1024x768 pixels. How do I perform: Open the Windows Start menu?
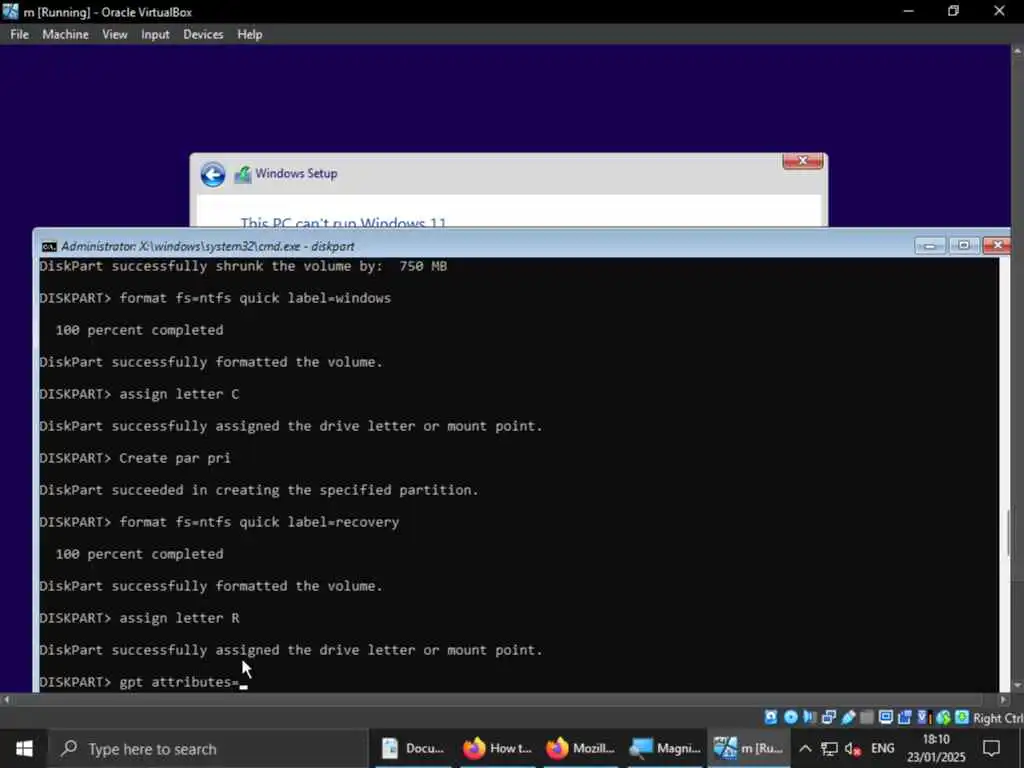click(24, 748)
